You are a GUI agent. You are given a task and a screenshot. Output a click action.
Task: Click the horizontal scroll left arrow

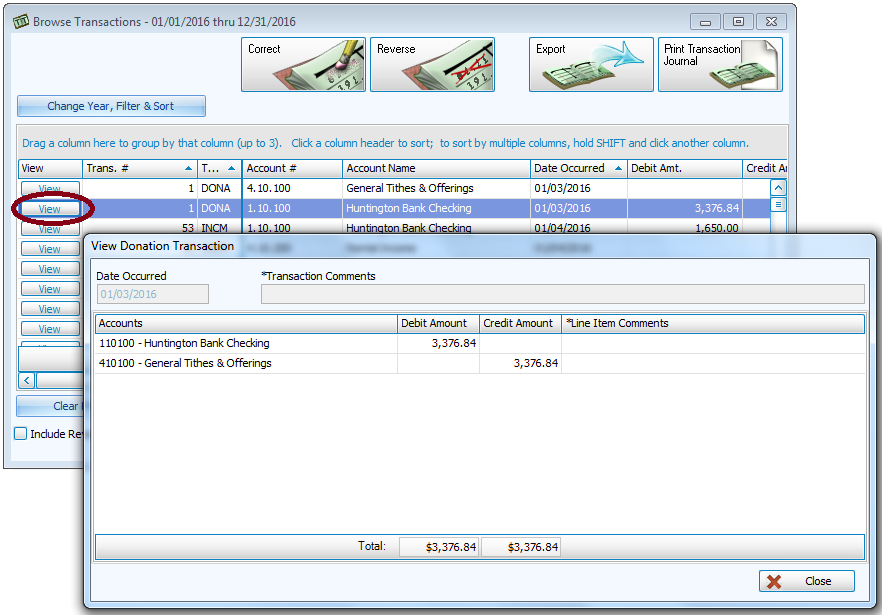point(27,380)
